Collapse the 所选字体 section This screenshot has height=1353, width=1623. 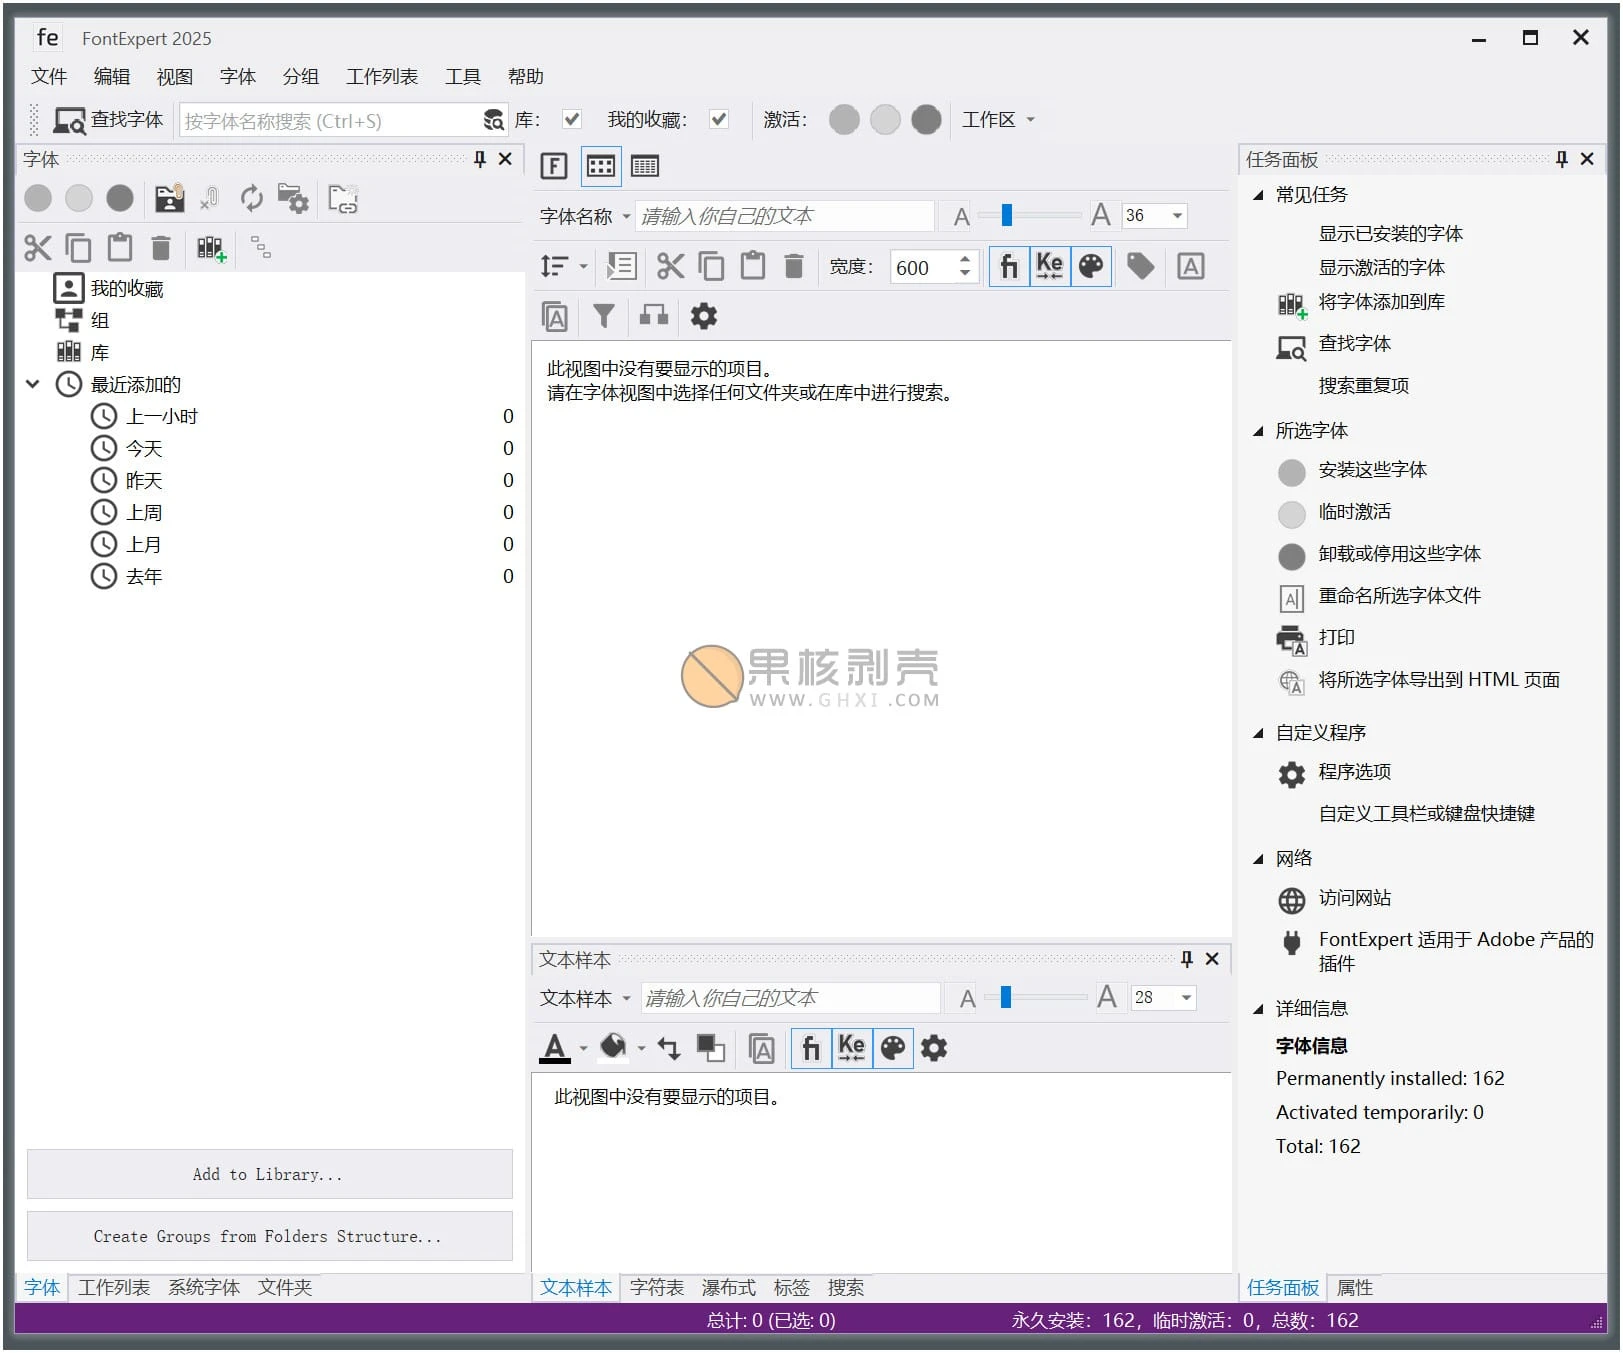(1258, 431)
